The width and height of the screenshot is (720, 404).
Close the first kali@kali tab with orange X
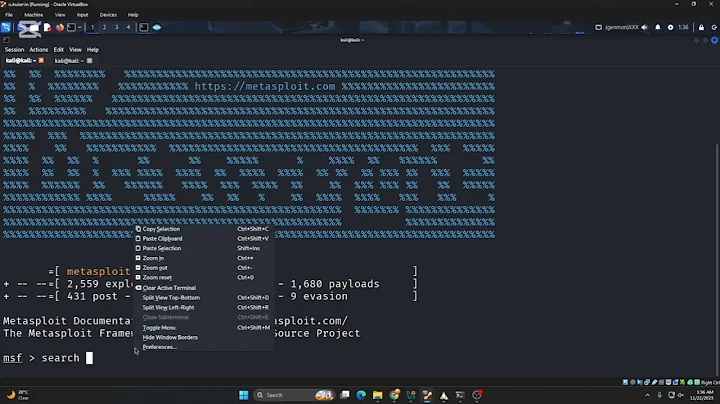(x=41, y=61)
